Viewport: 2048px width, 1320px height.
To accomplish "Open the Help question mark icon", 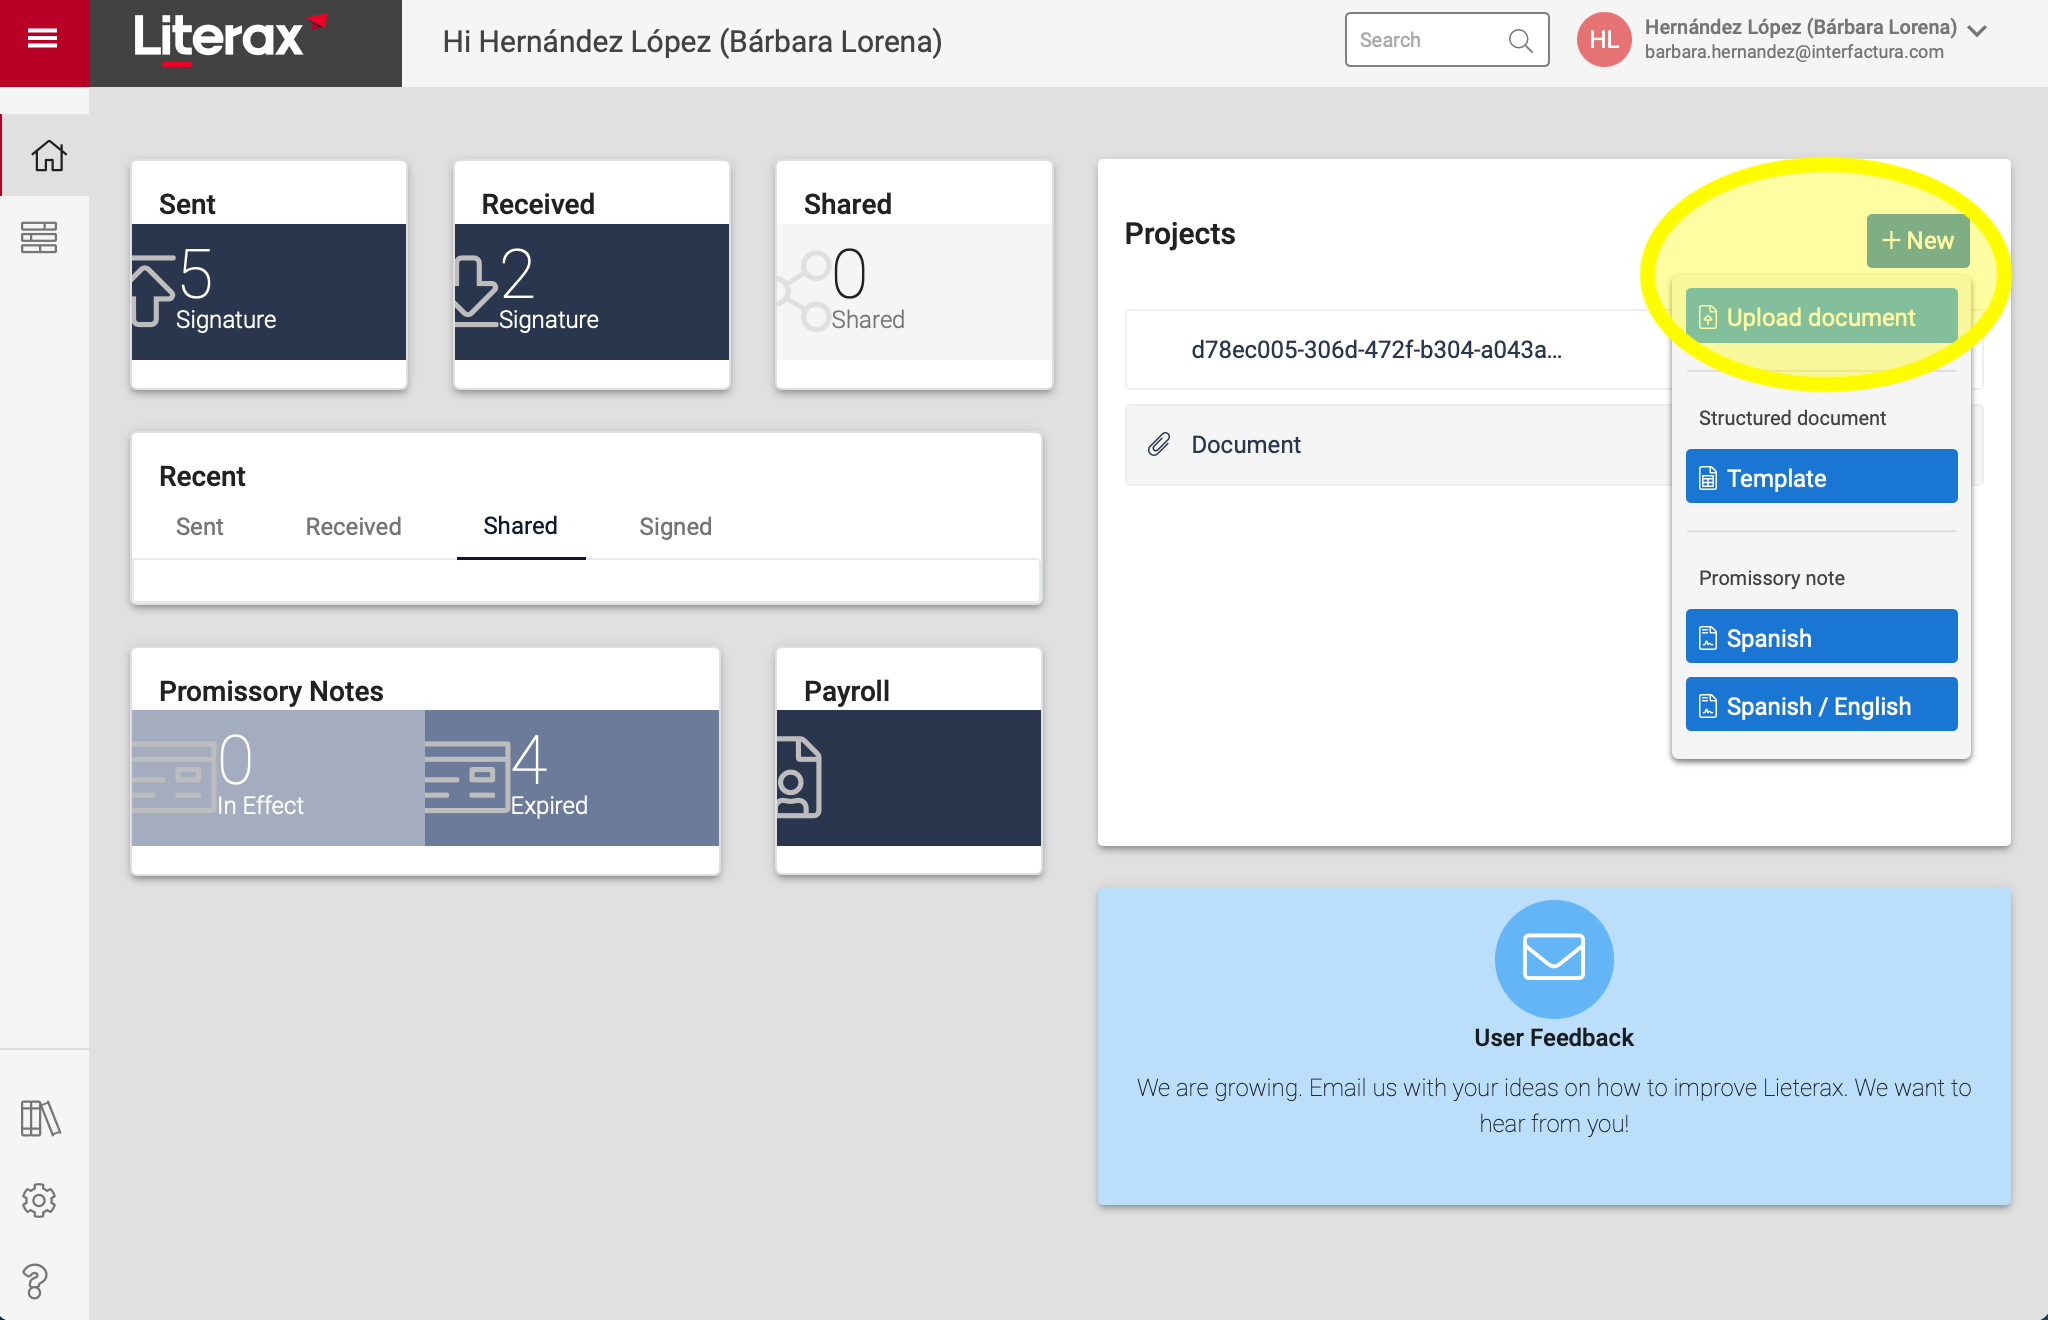I will click(x=35, y=1281).
